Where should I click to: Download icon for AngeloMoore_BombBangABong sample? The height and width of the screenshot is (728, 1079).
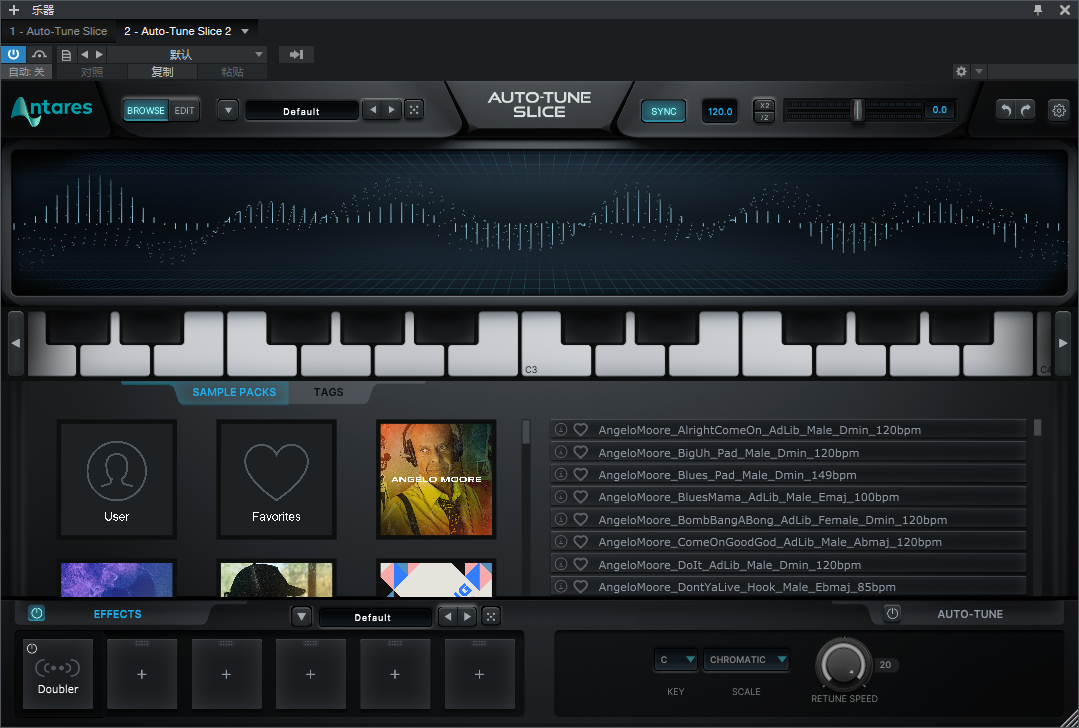coord(561,519)
